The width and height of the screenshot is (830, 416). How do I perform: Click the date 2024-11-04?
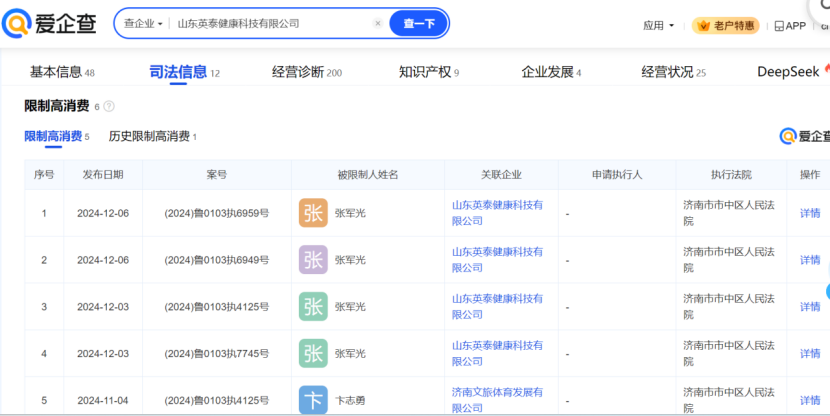[x=103, y=401]
